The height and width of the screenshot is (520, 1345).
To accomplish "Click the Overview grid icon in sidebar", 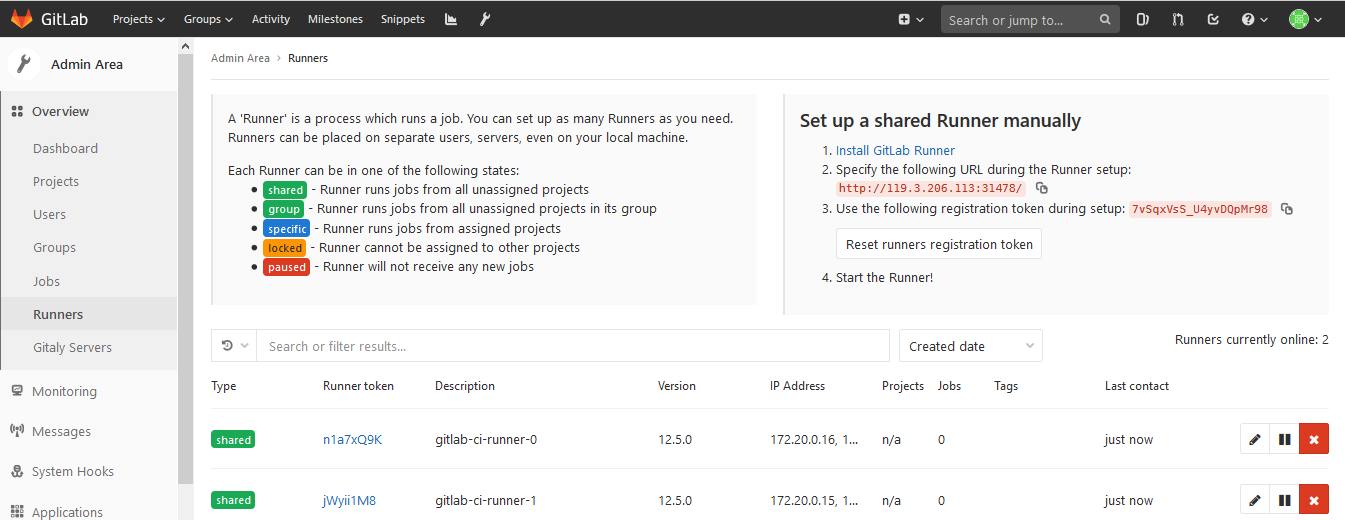I will (x=17, y=111).
